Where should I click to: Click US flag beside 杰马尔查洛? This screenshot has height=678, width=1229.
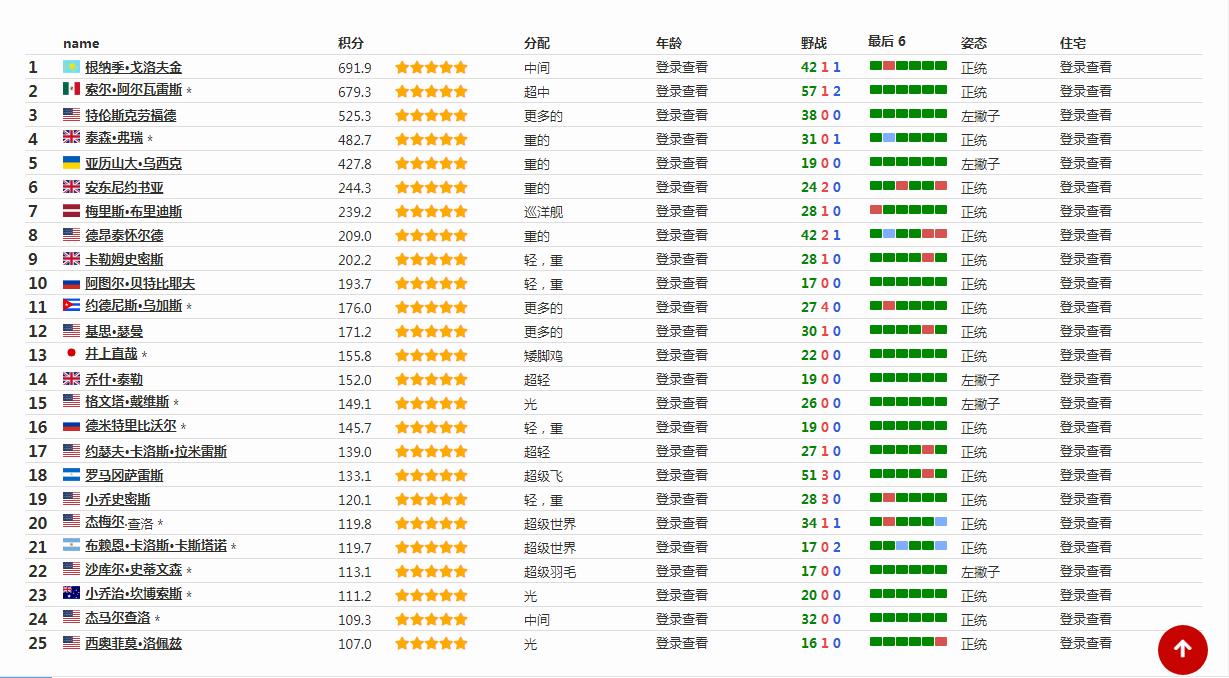coord(71,618)
